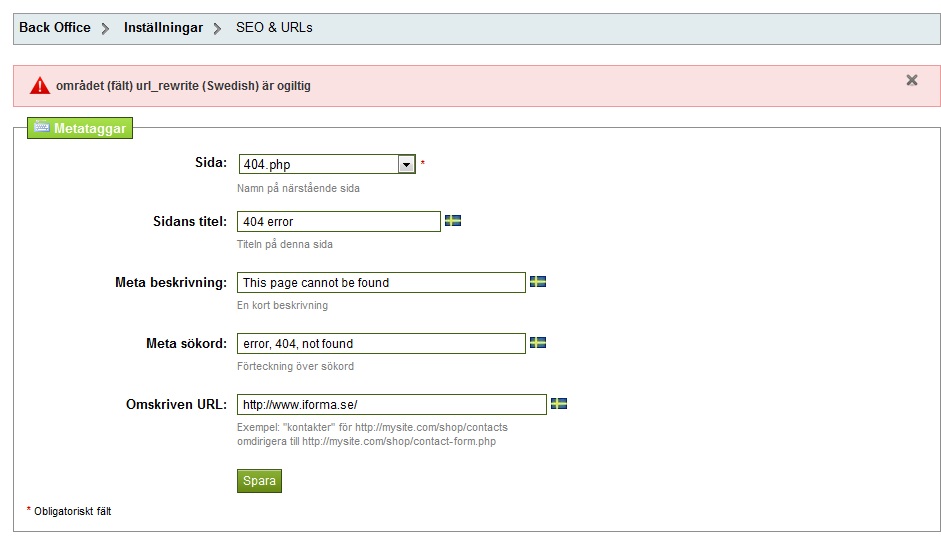Click Swedish flag beside Sidans titel field
The height and width of the screenshot is (560, 941).
point(453,221)
